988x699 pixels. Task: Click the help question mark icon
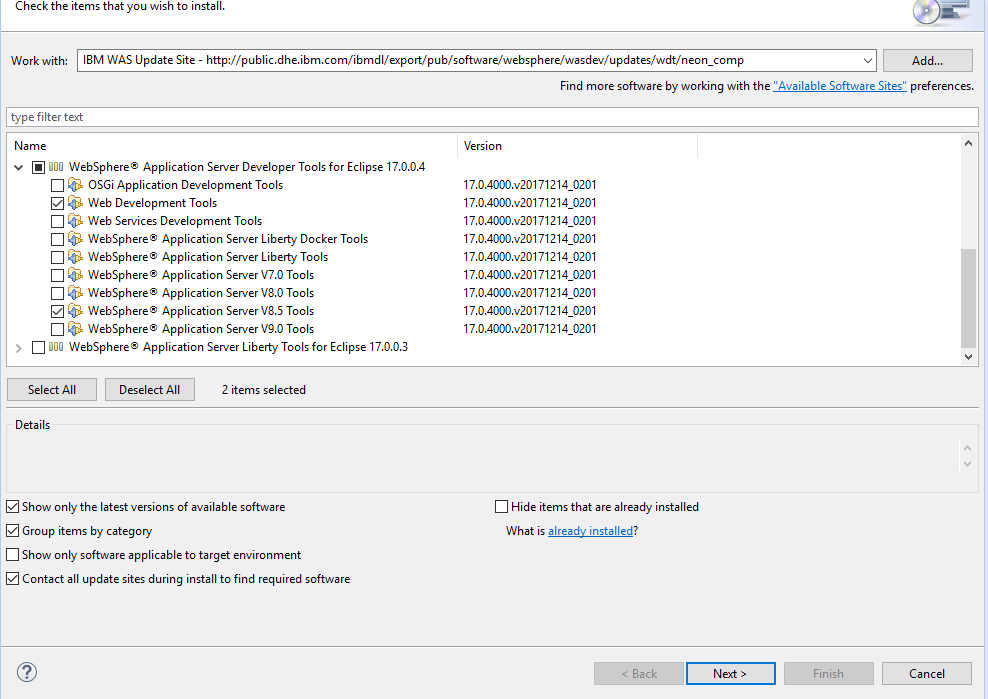pos(26,672)
